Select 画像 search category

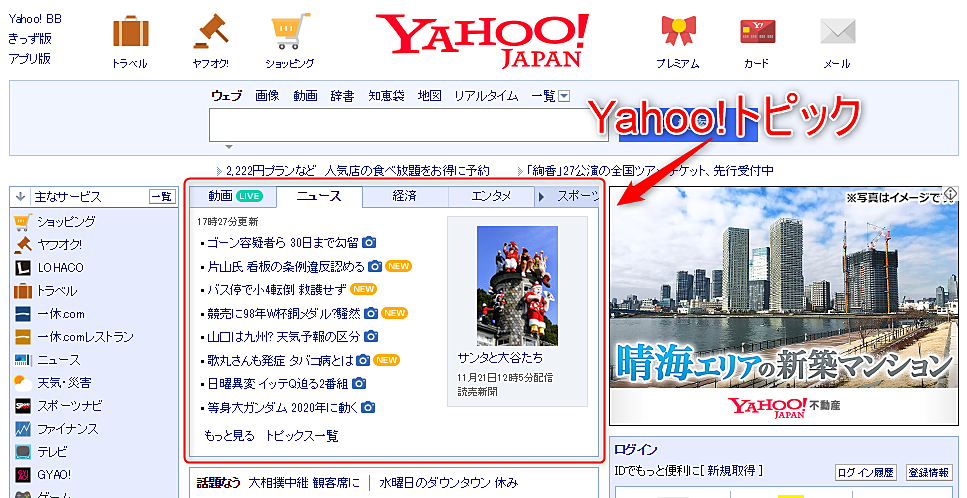point(267,96)
